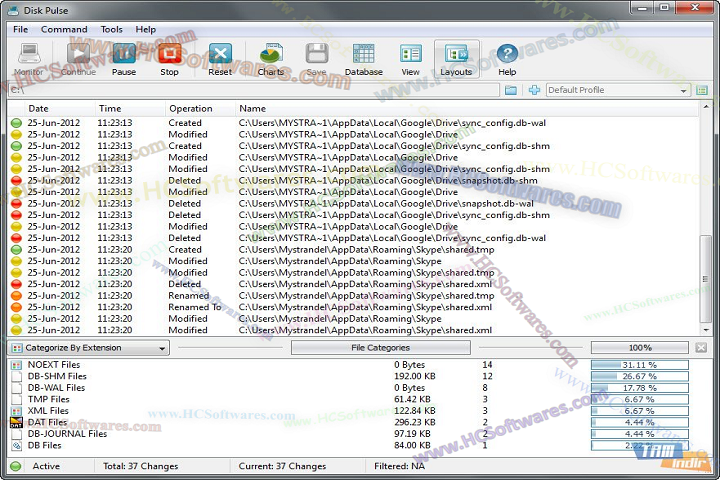Click the TMP Files category icon
Screen dimensions: 720x480
(x=17, y=400)
